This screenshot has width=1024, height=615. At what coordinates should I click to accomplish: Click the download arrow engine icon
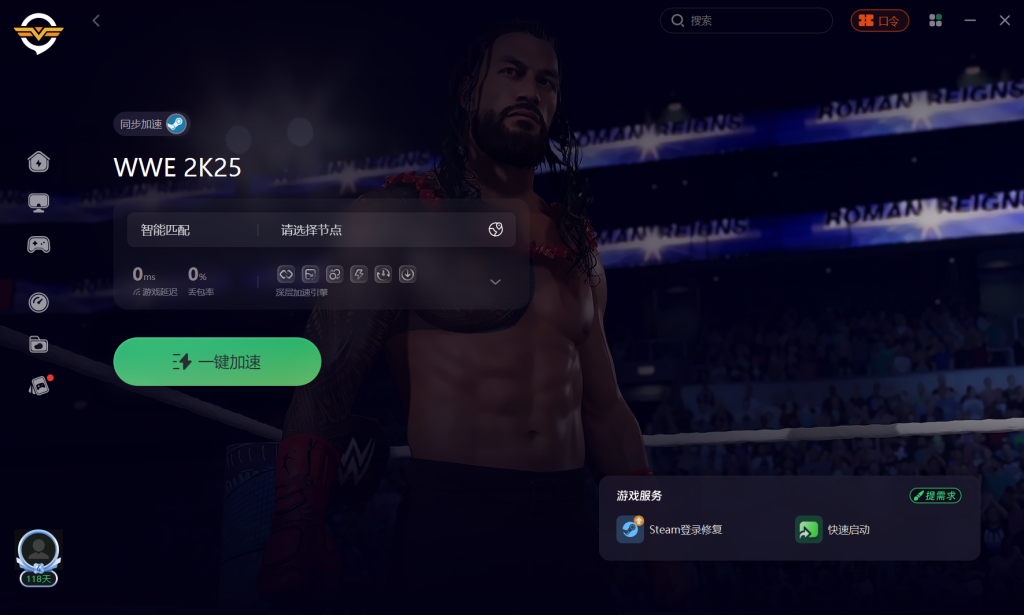point(407,274)
